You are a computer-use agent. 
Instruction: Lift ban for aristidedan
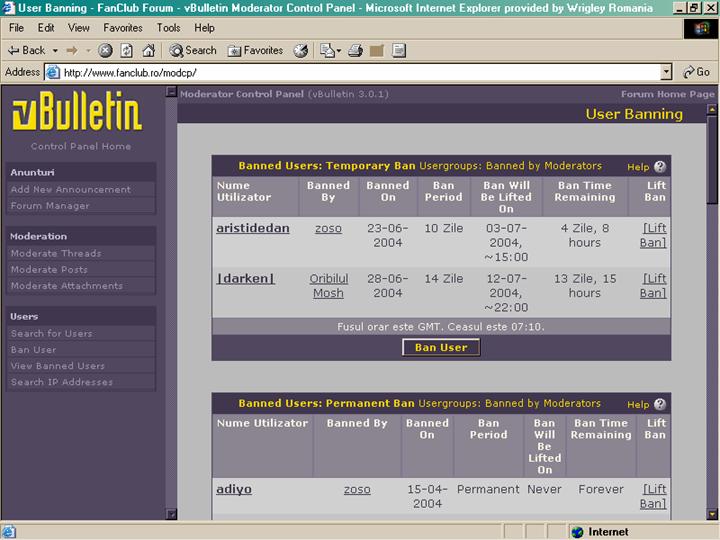[x=653, y=235]
